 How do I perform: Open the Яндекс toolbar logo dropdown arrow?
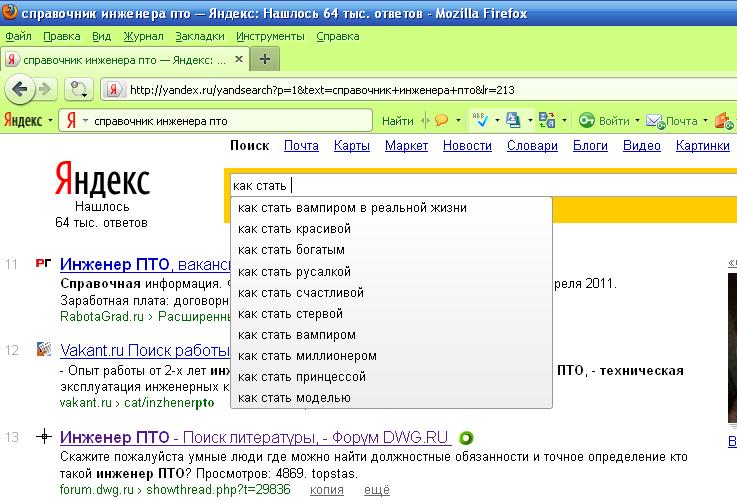point(50,121)
